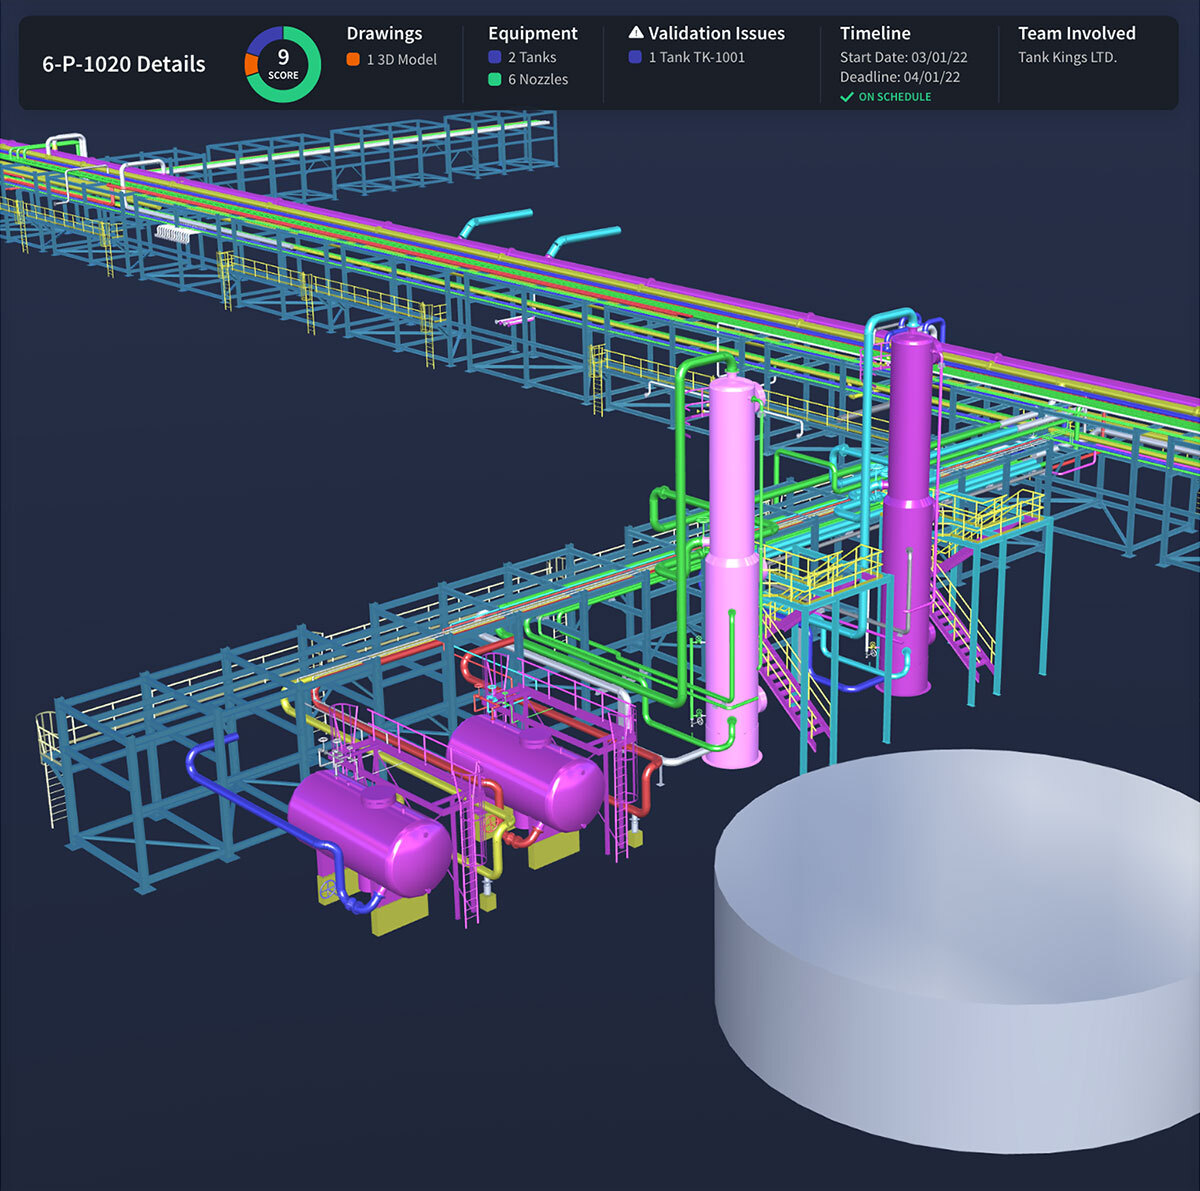Click the green ON SCHEDULE checkmark icon

(847, 97)
